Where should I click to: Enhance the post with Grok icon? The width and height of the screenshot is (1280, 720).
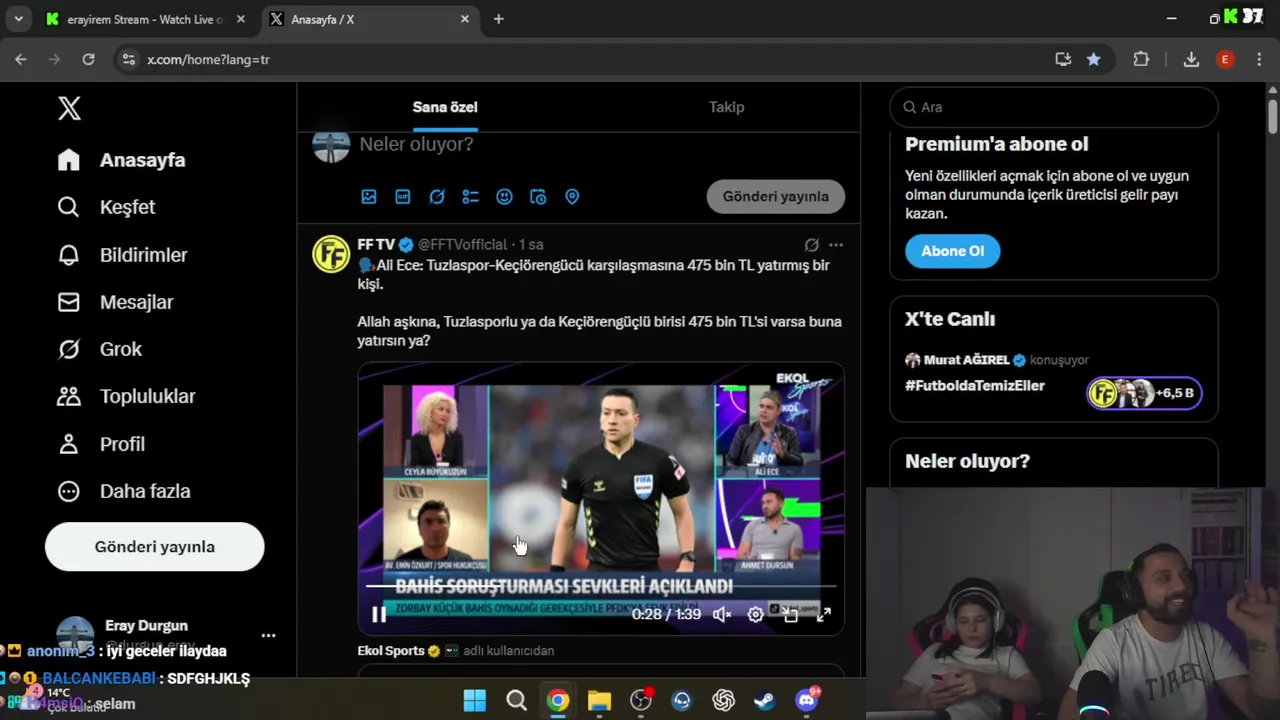click(437, 197)
